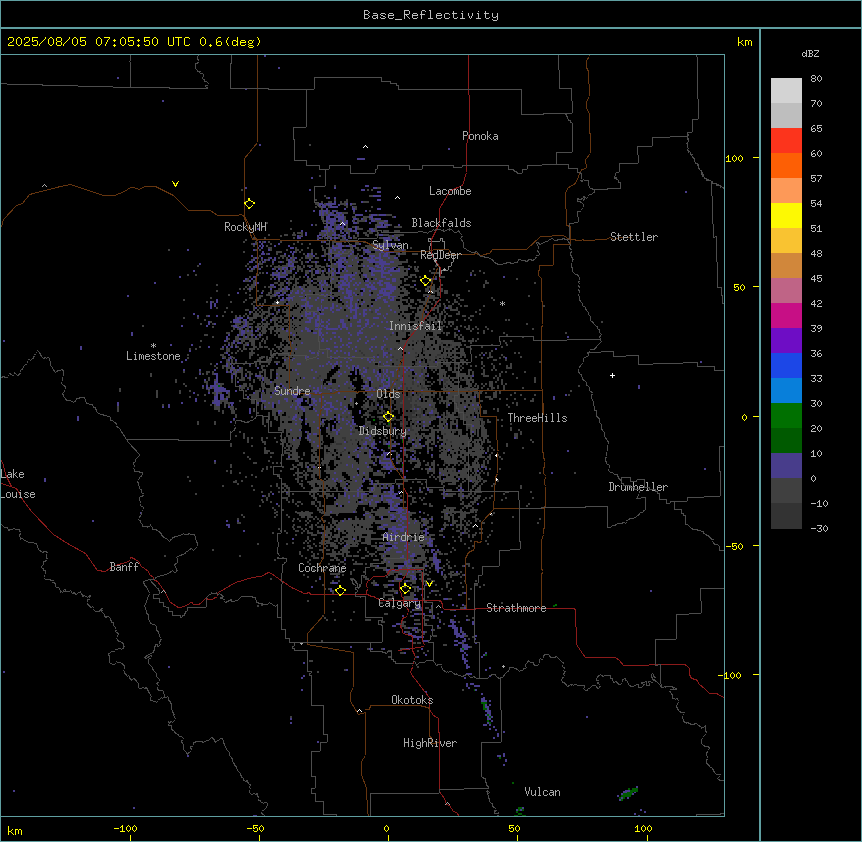Select yellow diamond marker between Olds and Didsbury
Screen dimensions: 862x842
[x=388, y=417]
